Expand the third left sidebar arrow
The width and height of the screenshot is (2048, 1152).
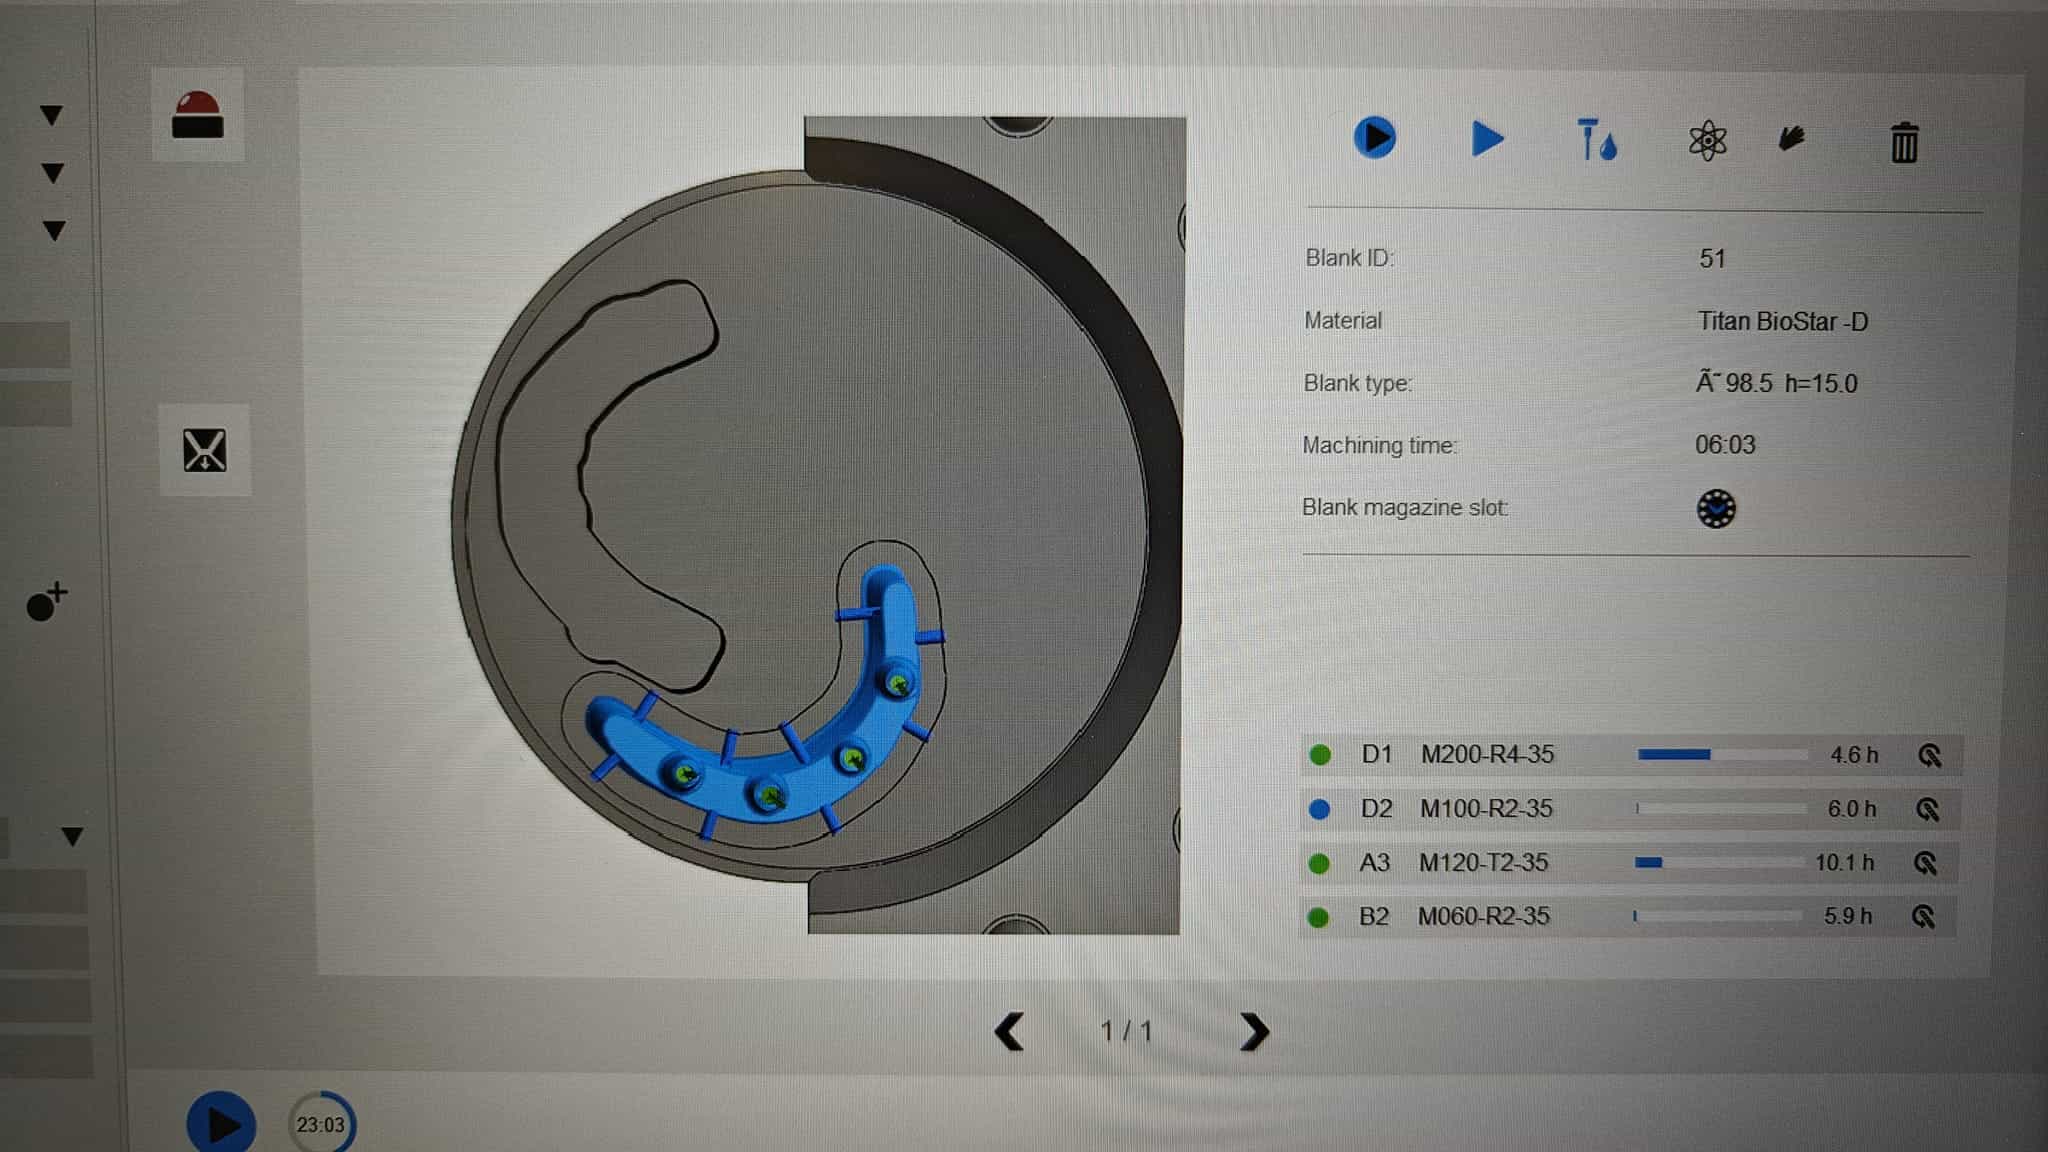click(x=54, y=231)
